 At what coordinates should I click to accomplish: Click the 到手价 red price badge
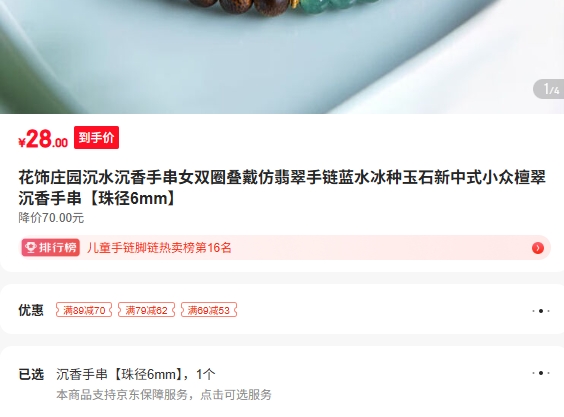[96, 137]
